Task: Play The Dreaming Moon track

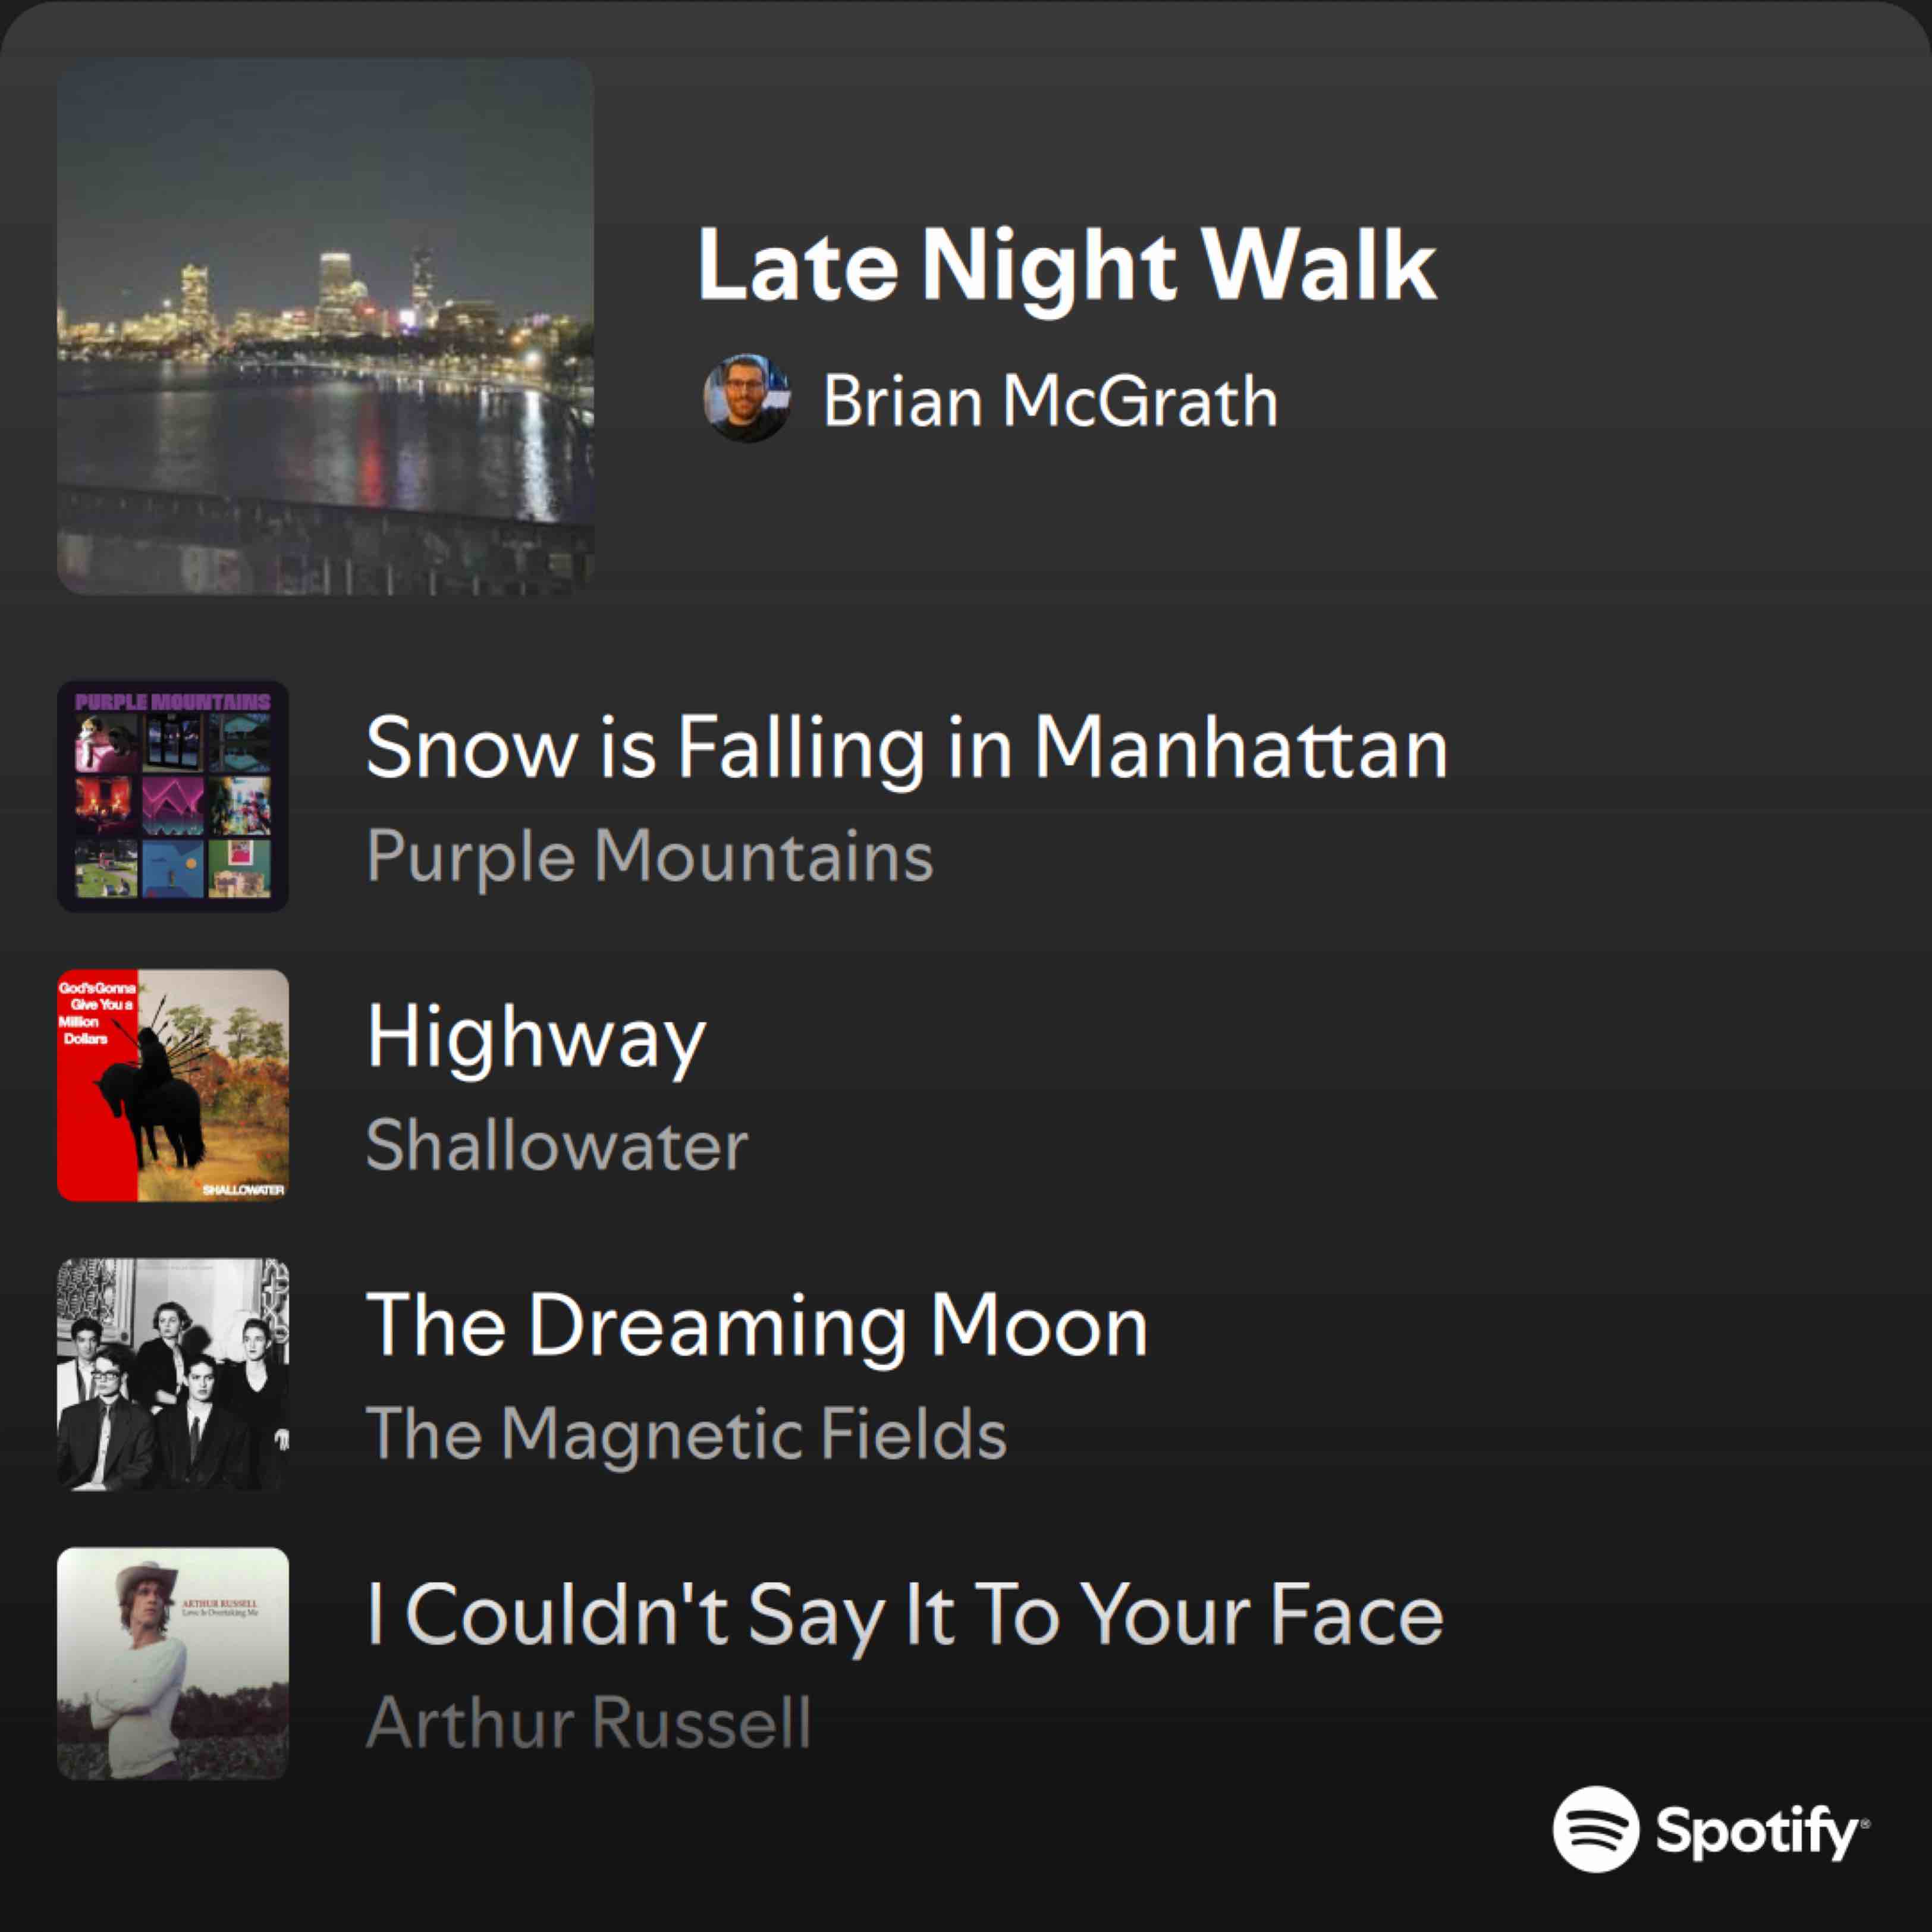Action: [757, 1325]
